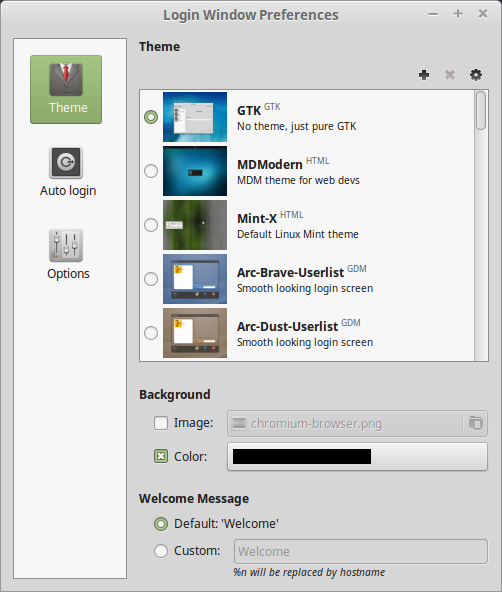
Task: Choose Arc-Dust-Userlist theme radio button
Action: pos(151,333)
